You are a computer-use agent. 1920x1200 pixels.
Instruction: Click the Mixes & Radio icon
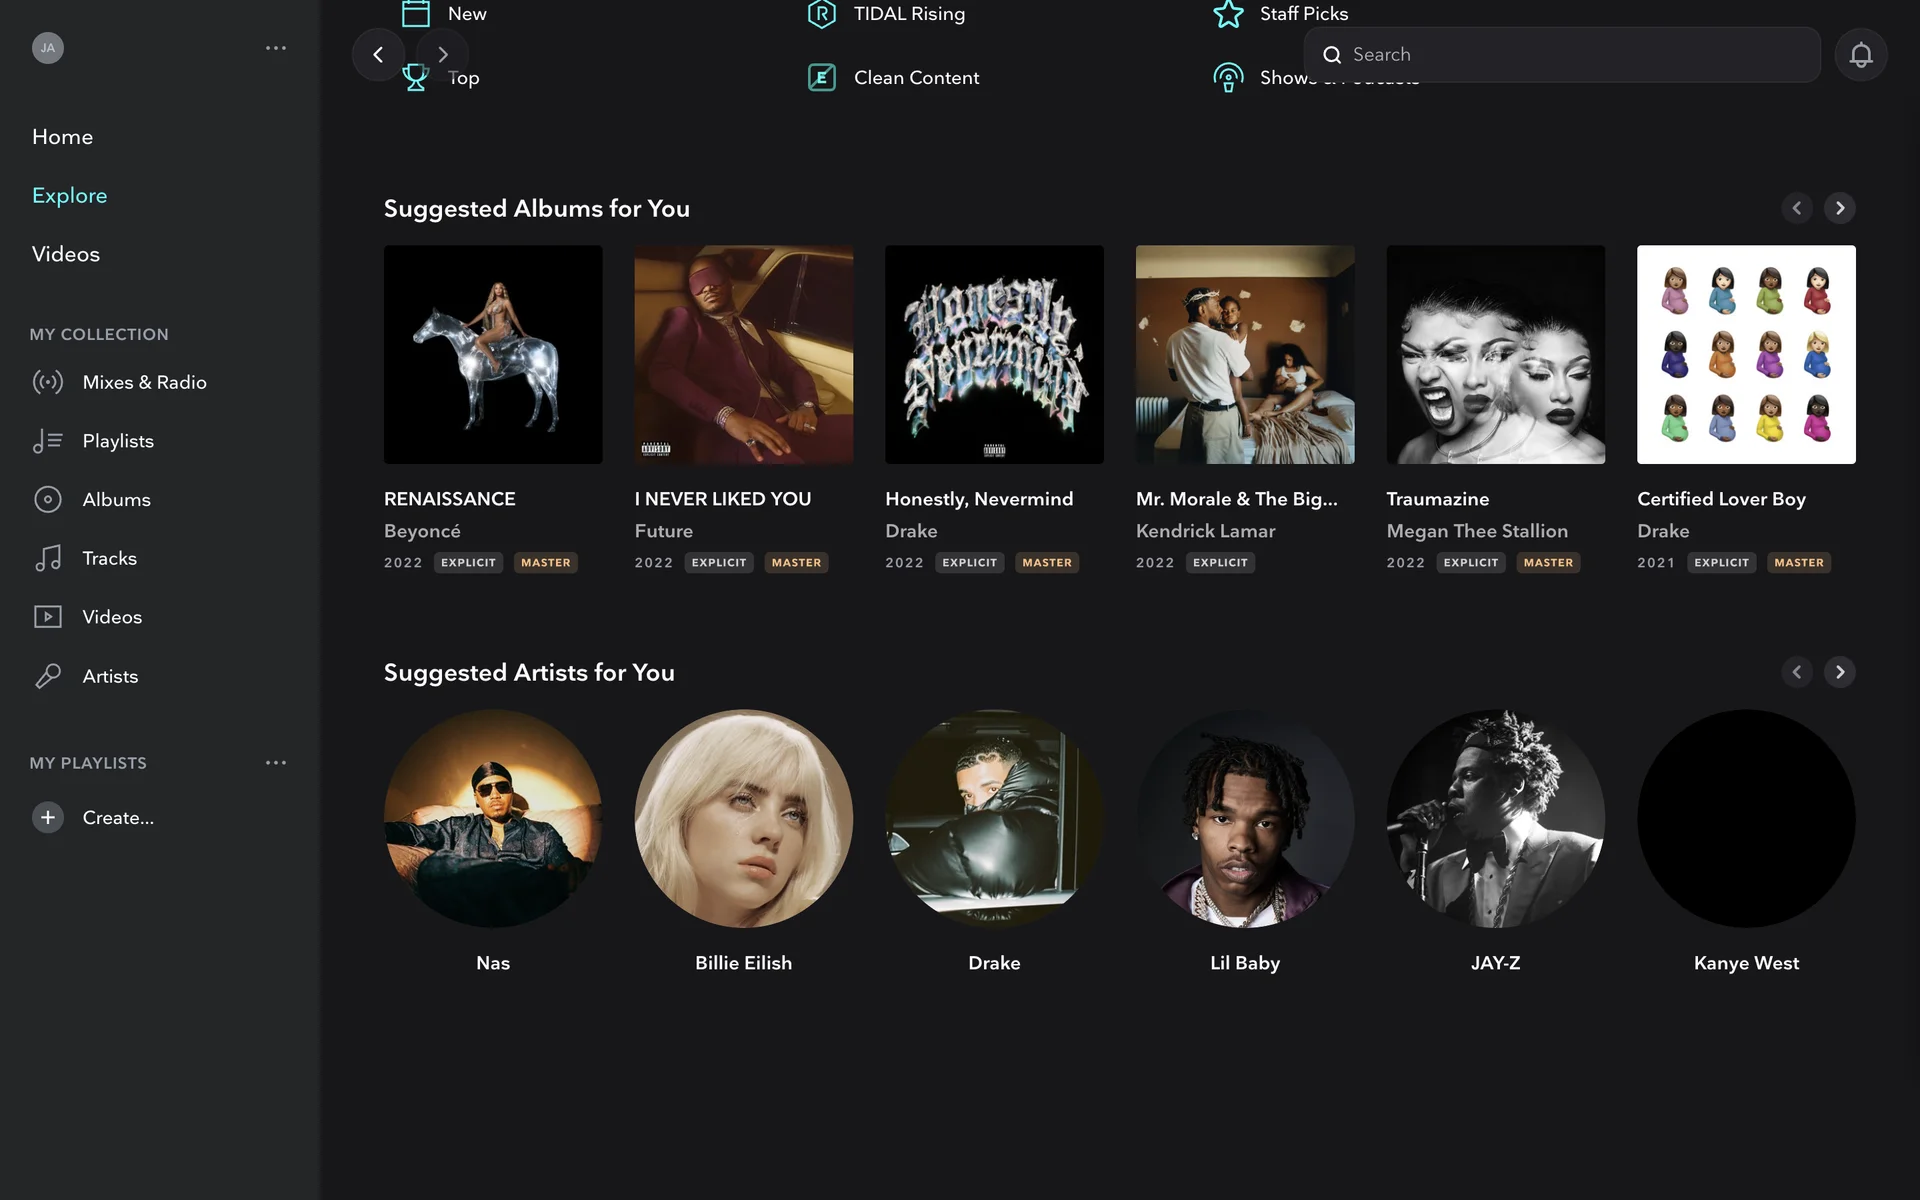[47, 382]
